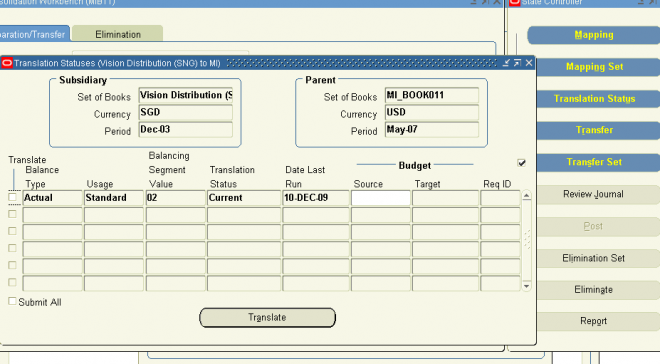Viewport: 660px width, 364px height.
Task: Check Translate box in third row
Action: [13, 231]
